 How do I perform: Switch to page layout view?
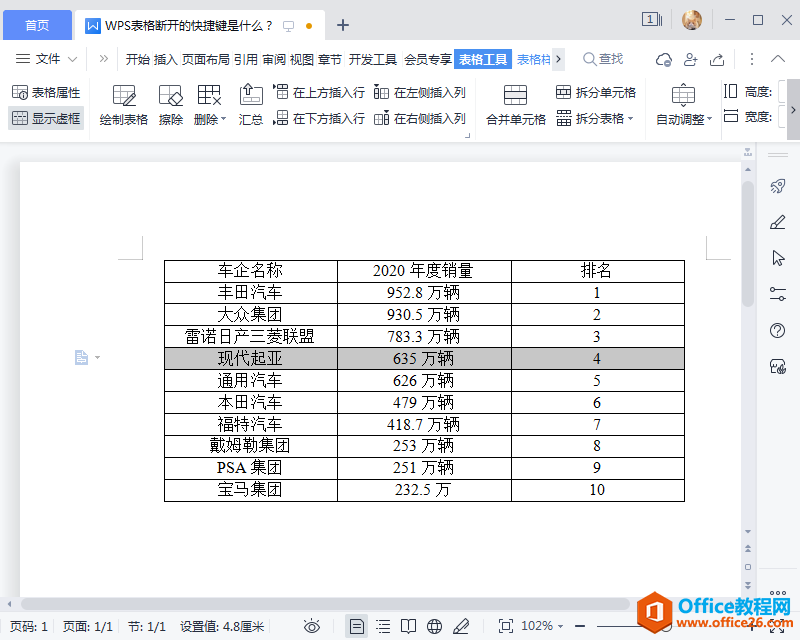(x=356, y=626)
